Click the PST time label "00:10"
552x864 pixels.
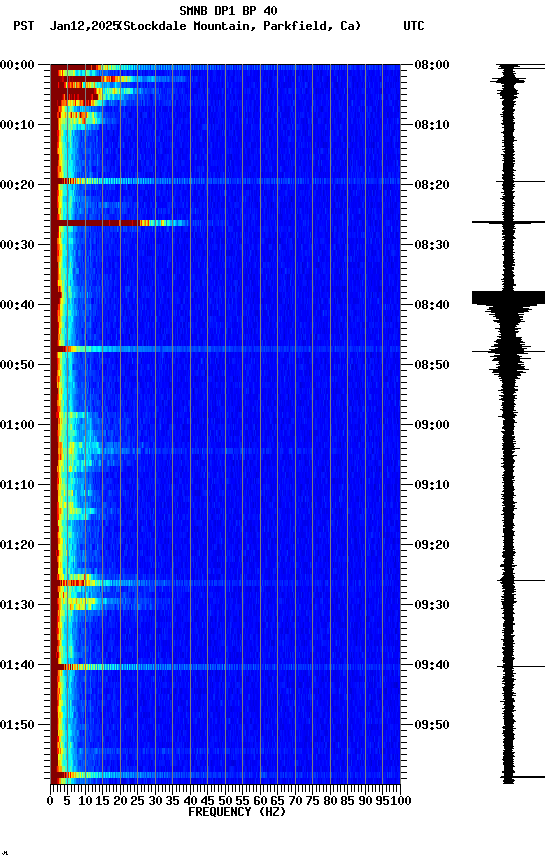(17, 125)
